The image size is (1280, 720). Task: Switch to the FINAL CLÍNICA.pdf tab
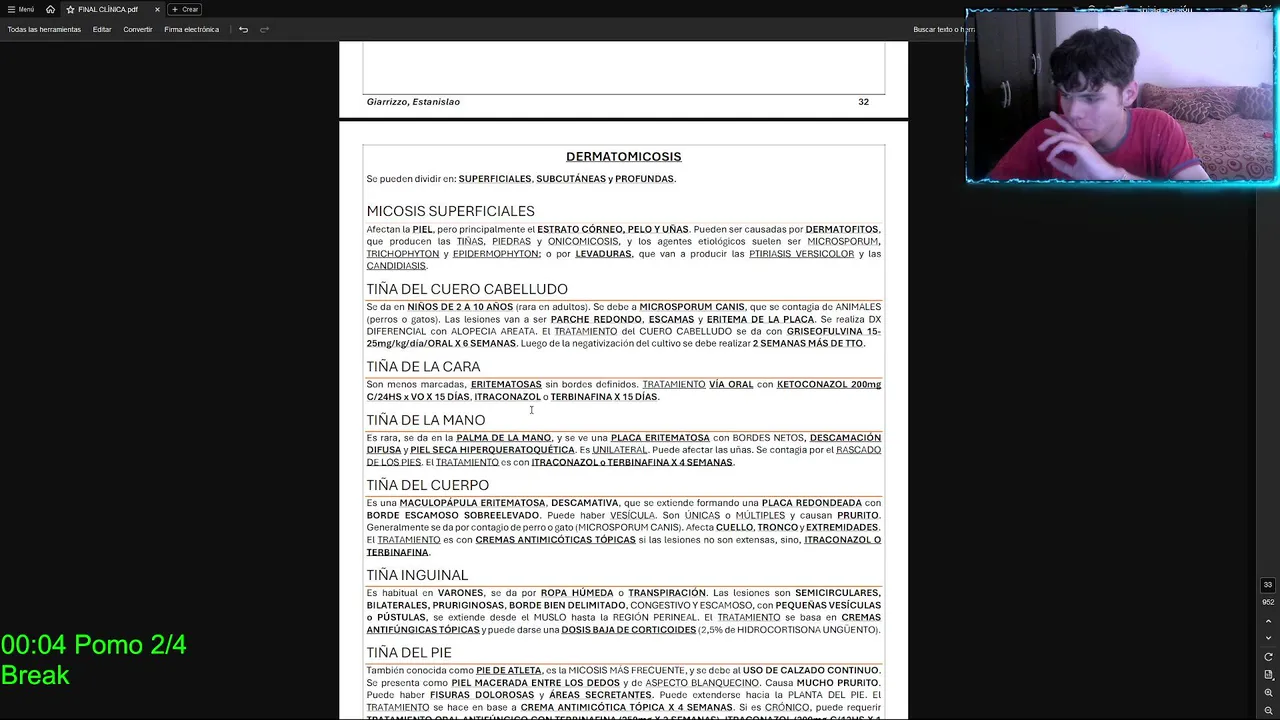[x=108, y=9]
